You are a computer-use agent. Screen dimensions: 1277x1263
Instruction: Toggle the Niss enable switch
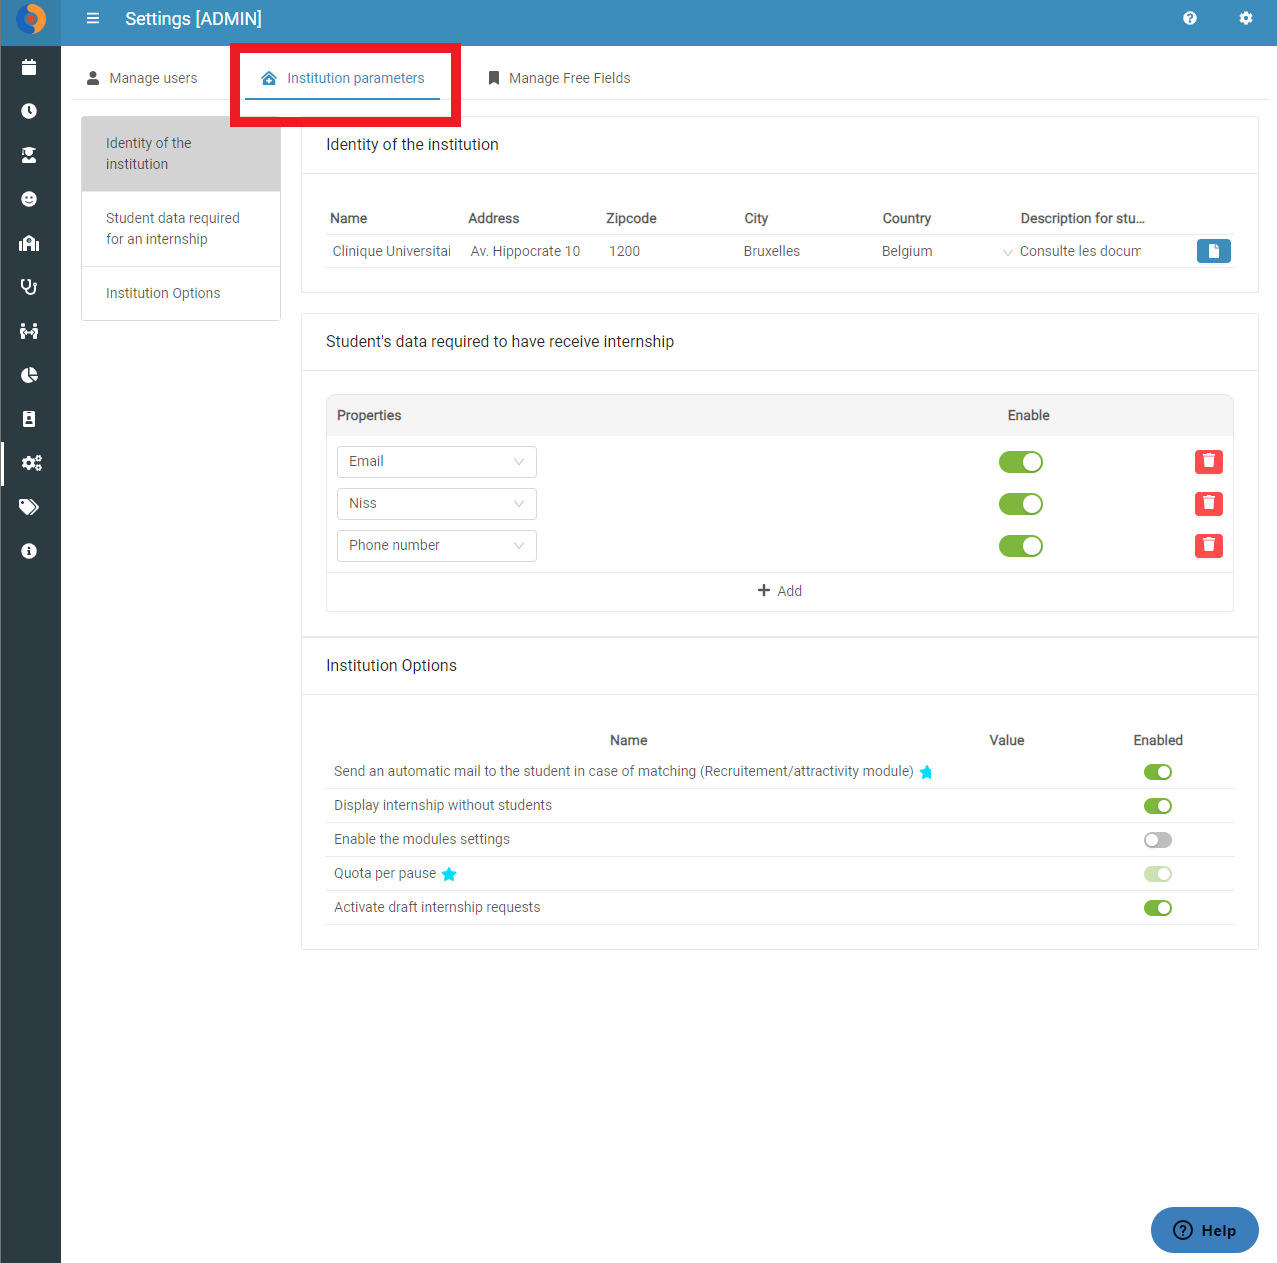[x=1021, y=504]
